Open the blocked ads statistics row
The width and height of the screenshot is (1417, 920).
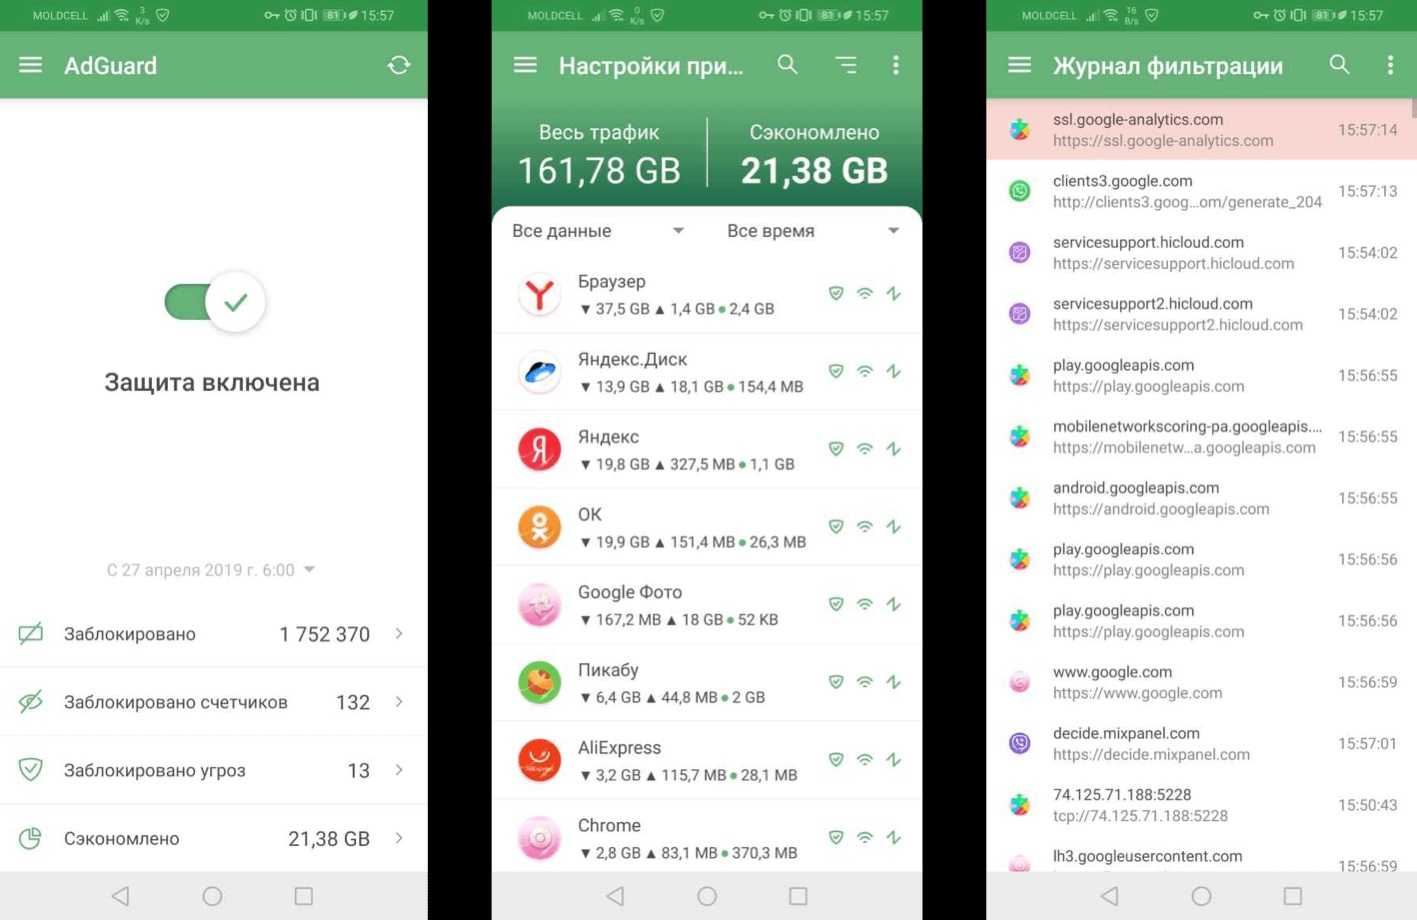(x=214, y=634)
